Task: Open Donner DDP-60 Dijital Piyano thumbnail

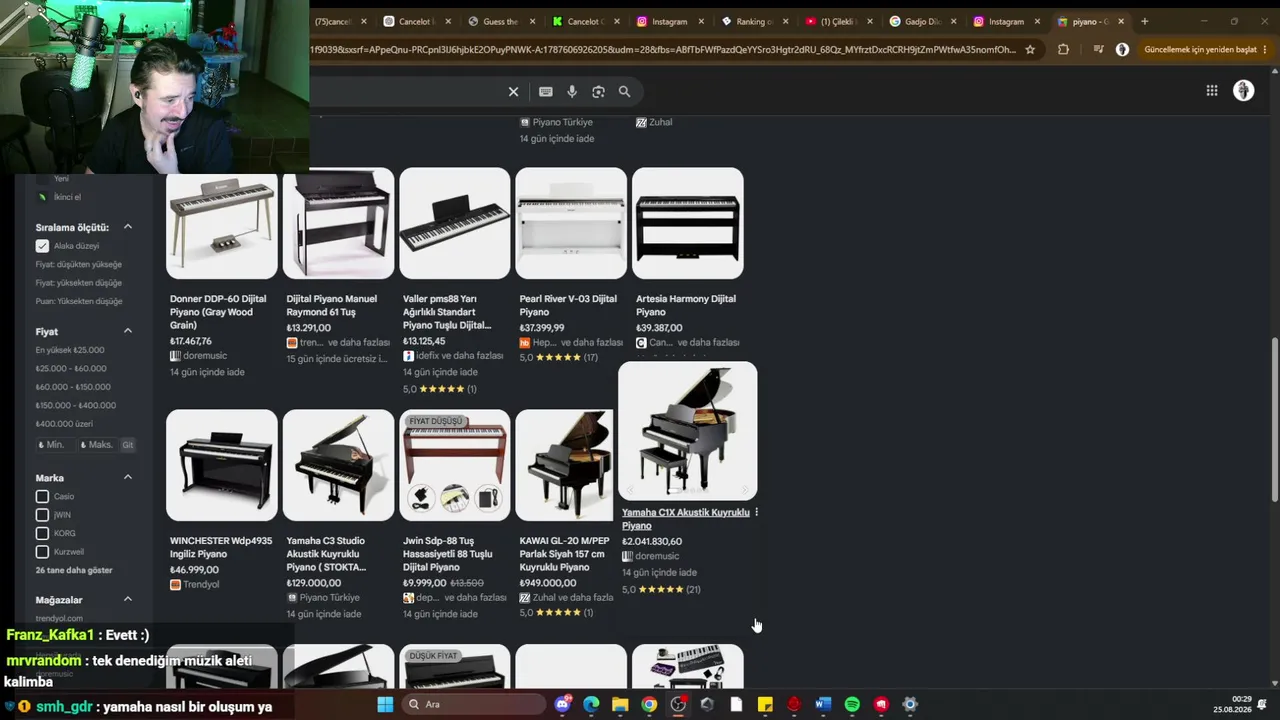Action: tap(222, 223)
